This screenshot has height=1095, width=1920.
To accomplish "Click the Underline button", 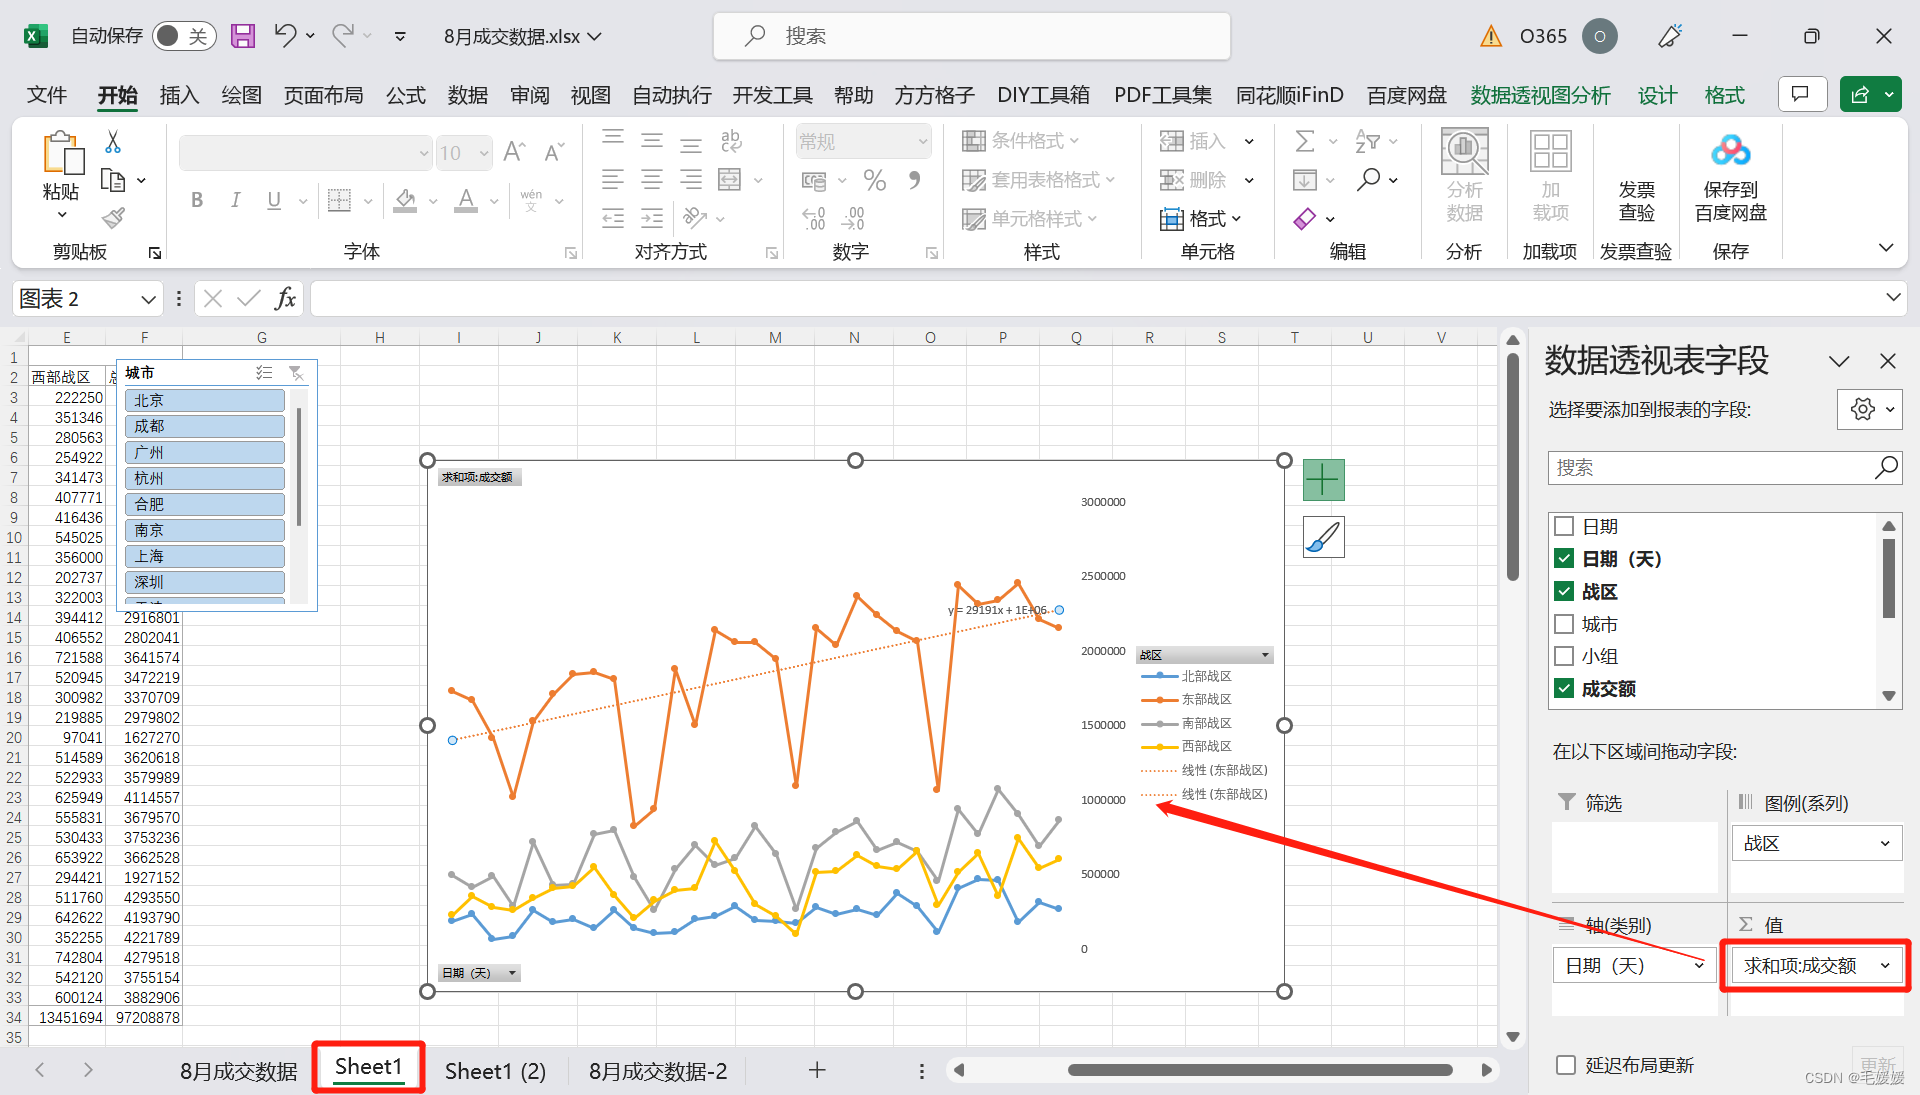I will pos(274,200).
